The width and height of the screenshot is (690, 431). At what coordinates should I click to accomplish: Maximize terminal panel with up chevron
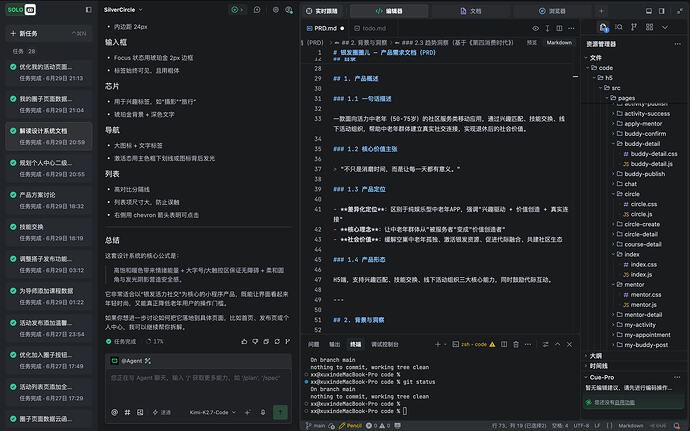(558, 344)
